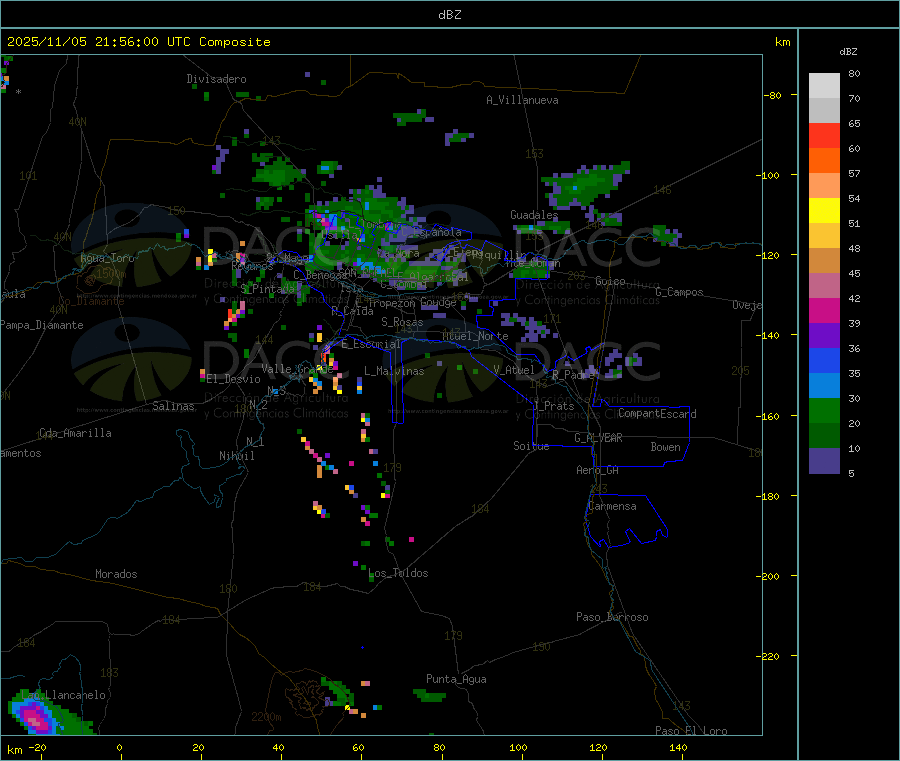Click the slate 5 dBZ legend swatch
The width and height of the screenshot is (900, 761).
click(824, 461)
